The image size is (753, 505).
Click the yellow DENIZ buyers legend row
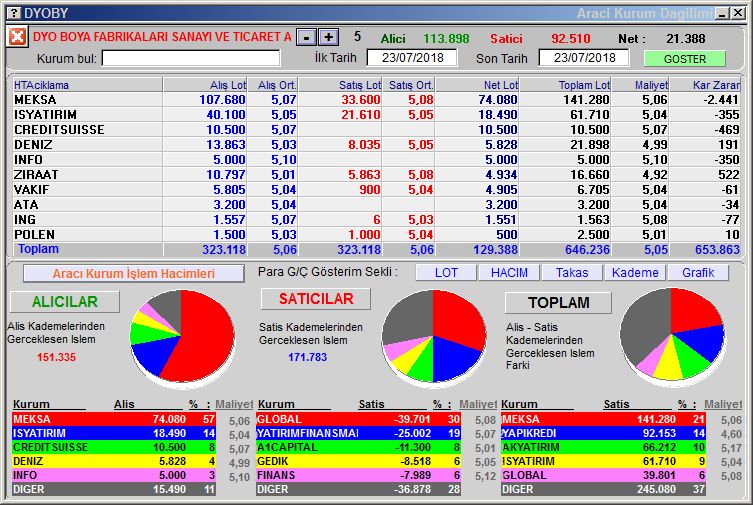pyautogui.click(x=114, y=461)
